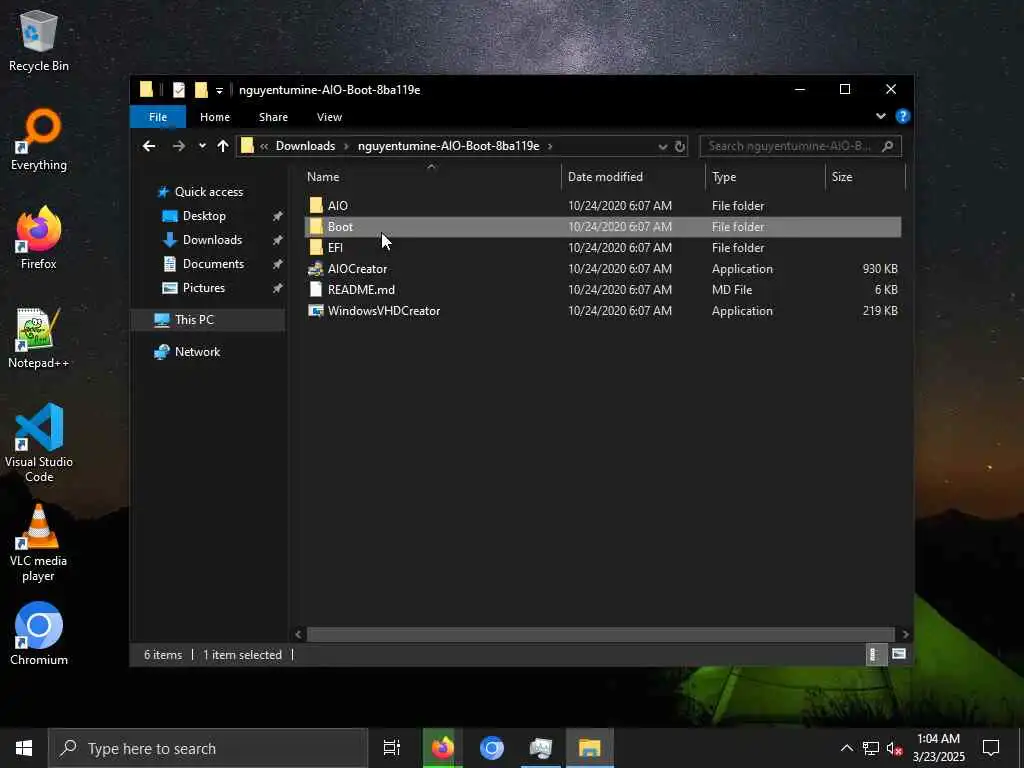Click scroll right arrow of file list

pos(905,634)
